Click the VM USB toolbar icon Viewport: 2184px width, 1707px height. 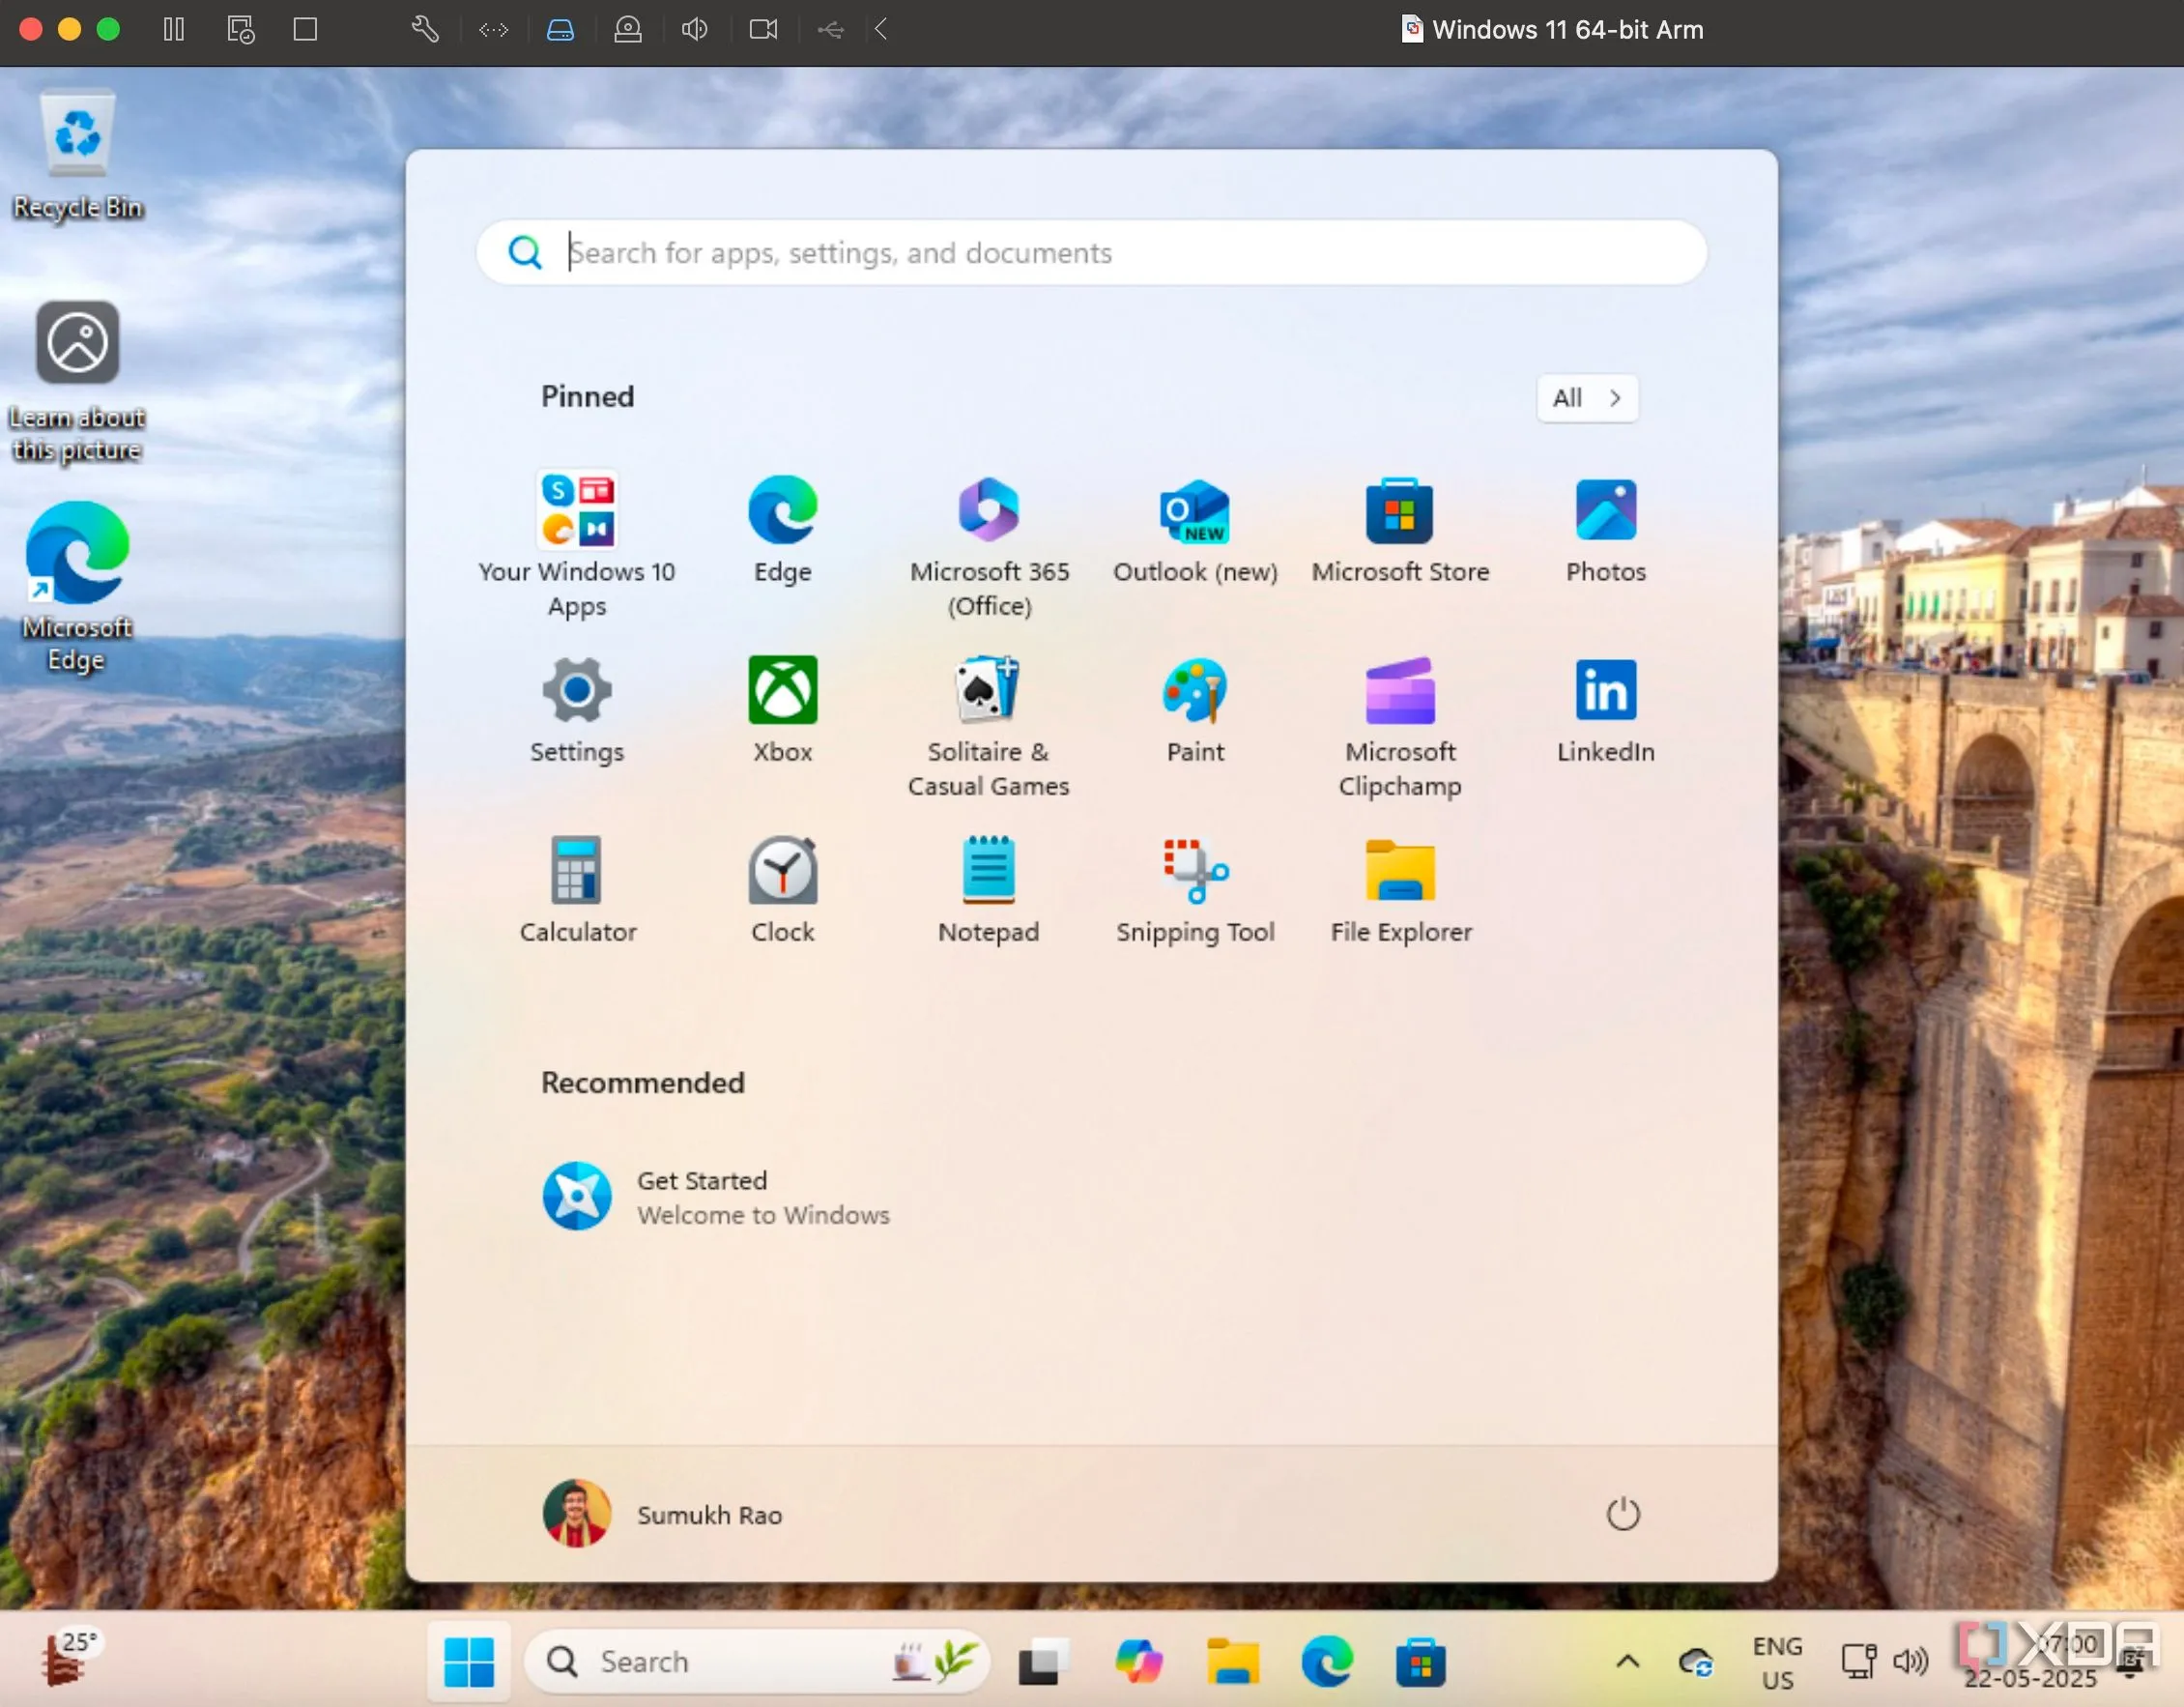(x=830, y=30)
